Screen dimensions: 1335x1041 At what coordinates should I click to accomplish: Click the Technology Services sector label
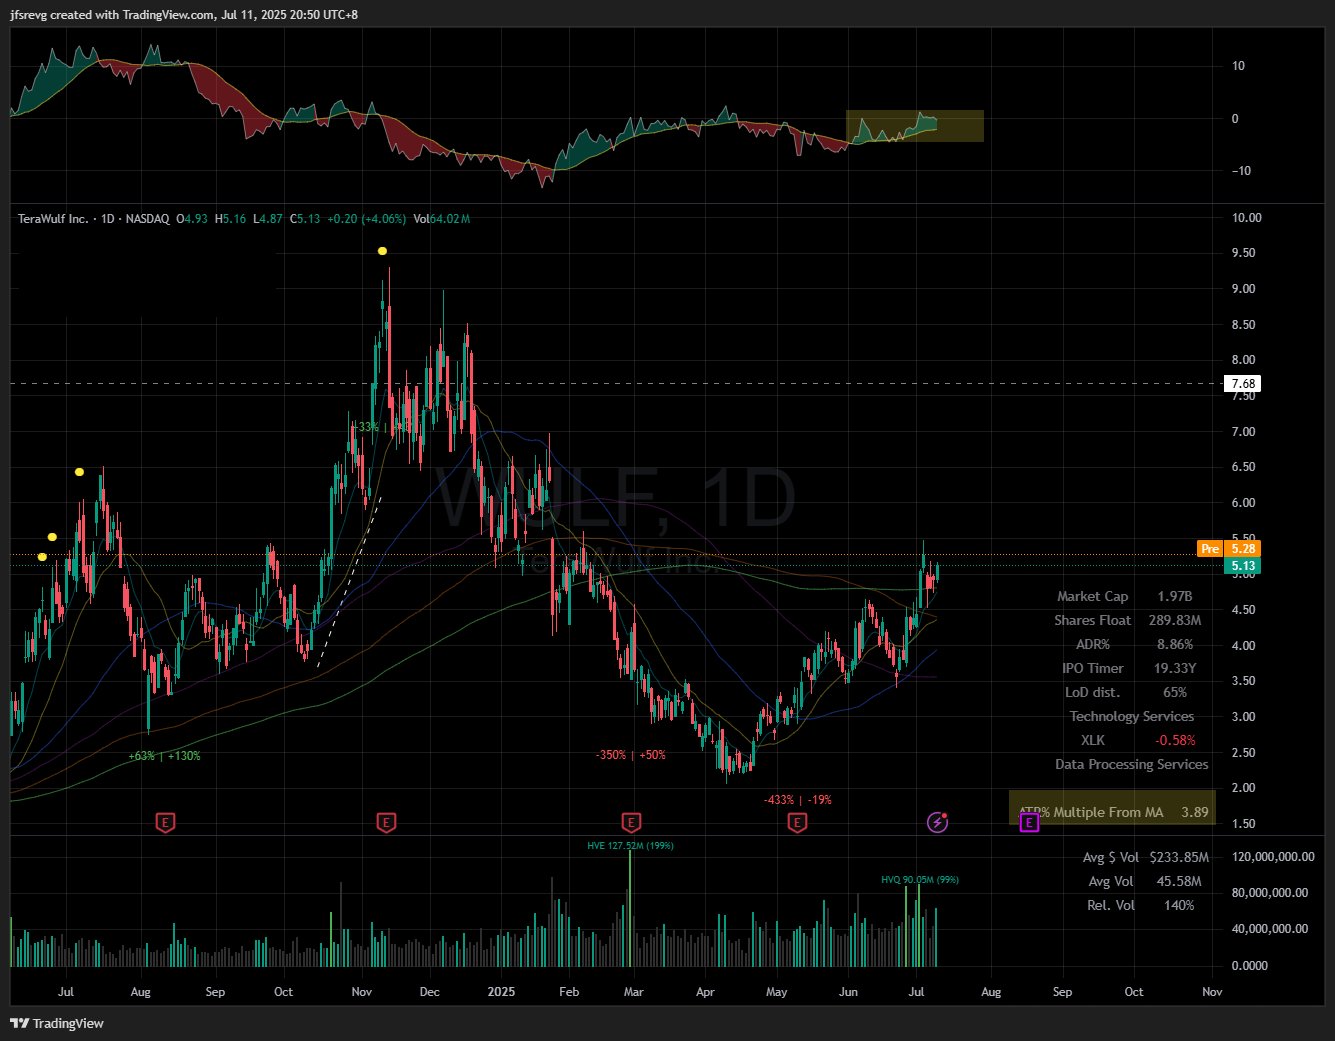coord(1132,716)
